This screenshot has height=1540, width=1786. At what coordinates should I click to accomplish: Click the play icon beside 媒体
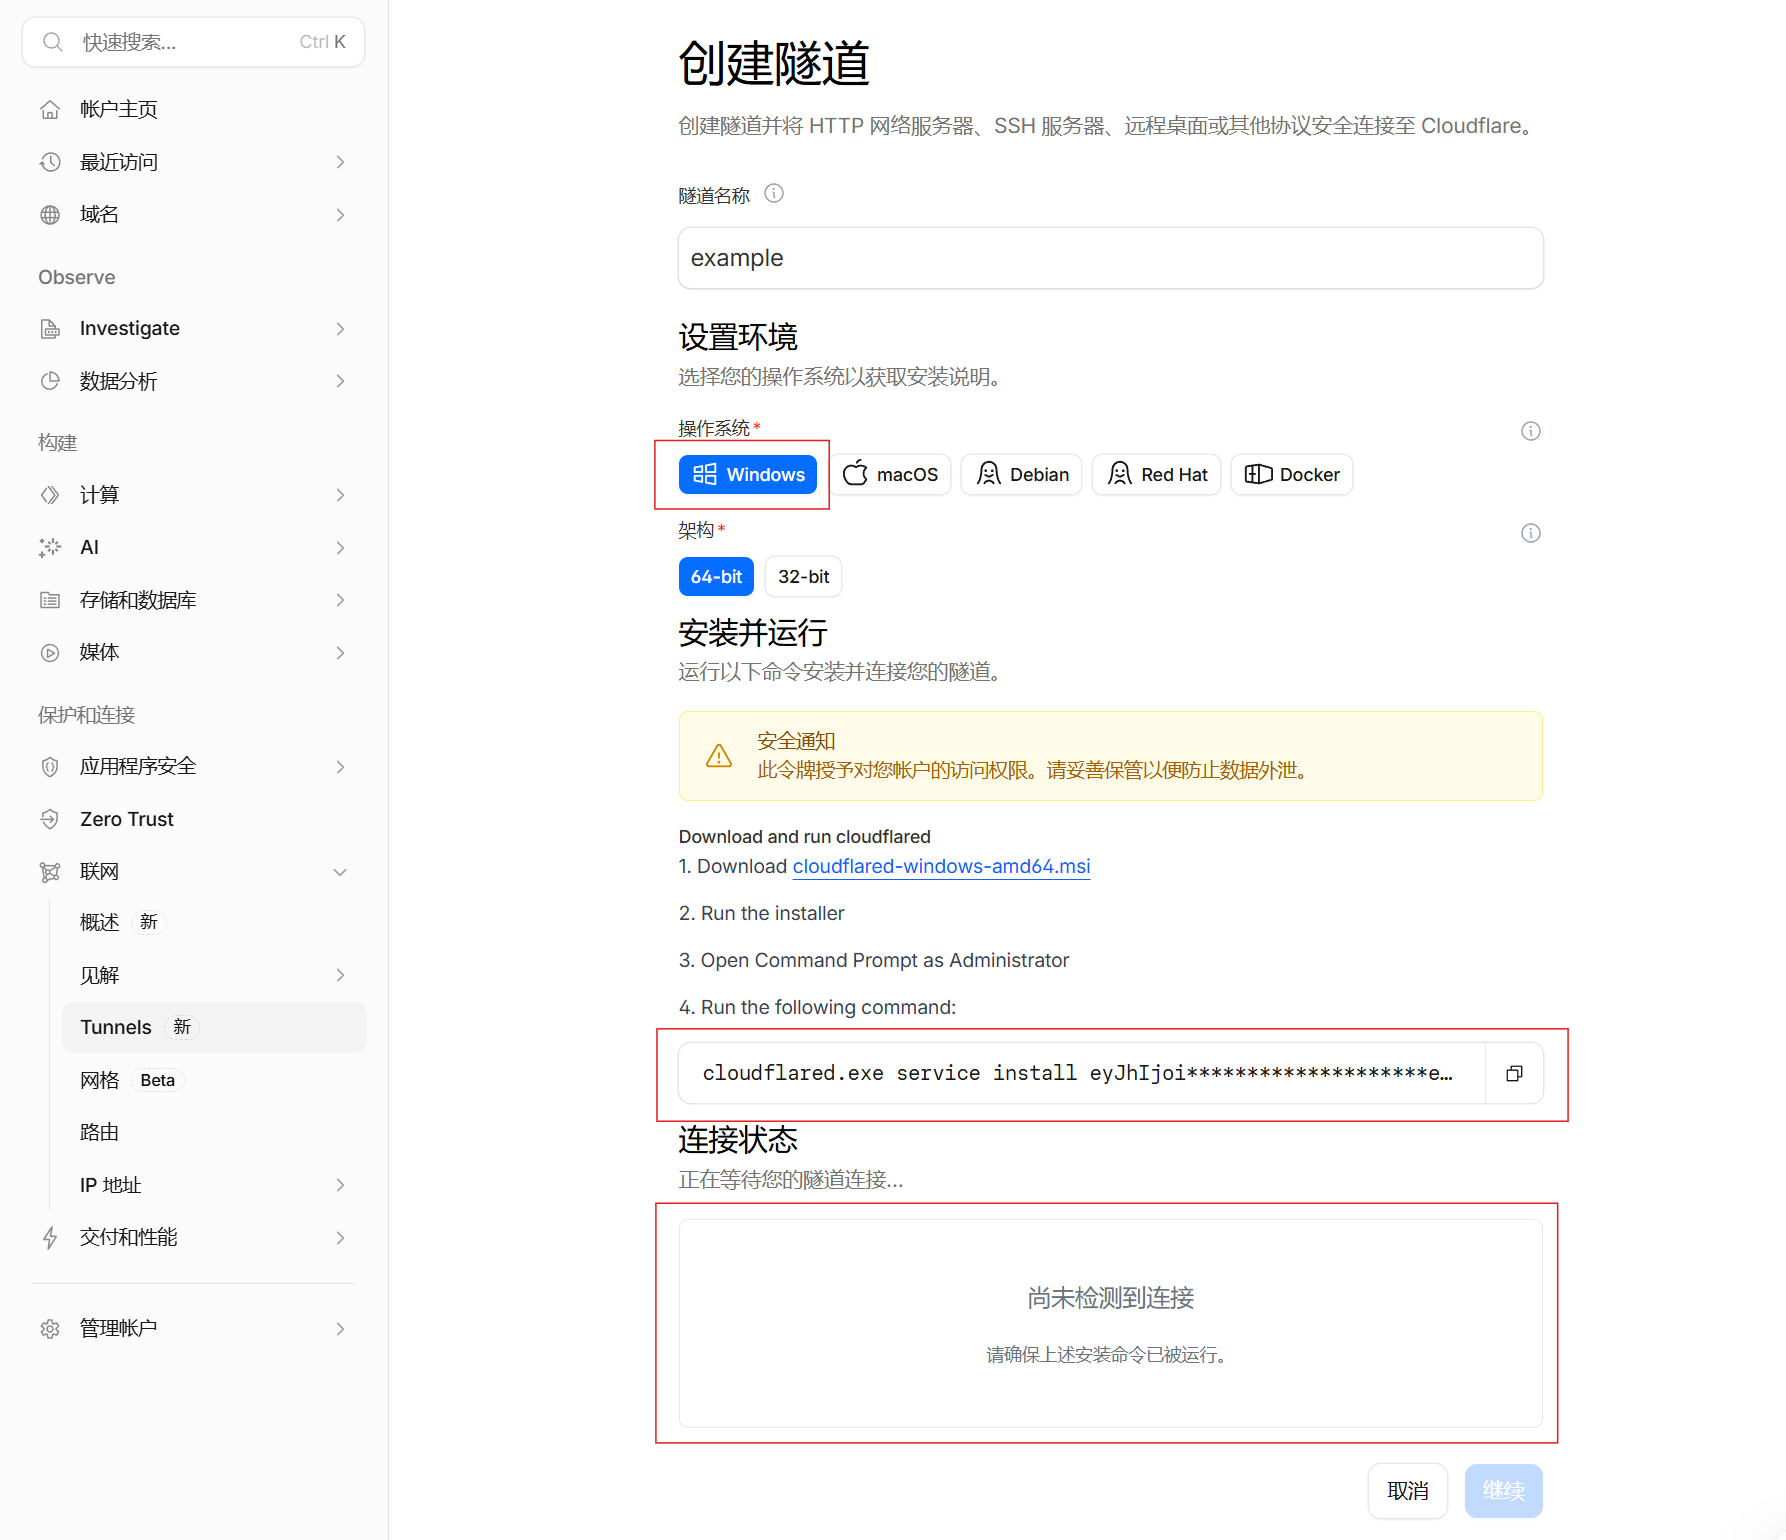pos(50,653)
